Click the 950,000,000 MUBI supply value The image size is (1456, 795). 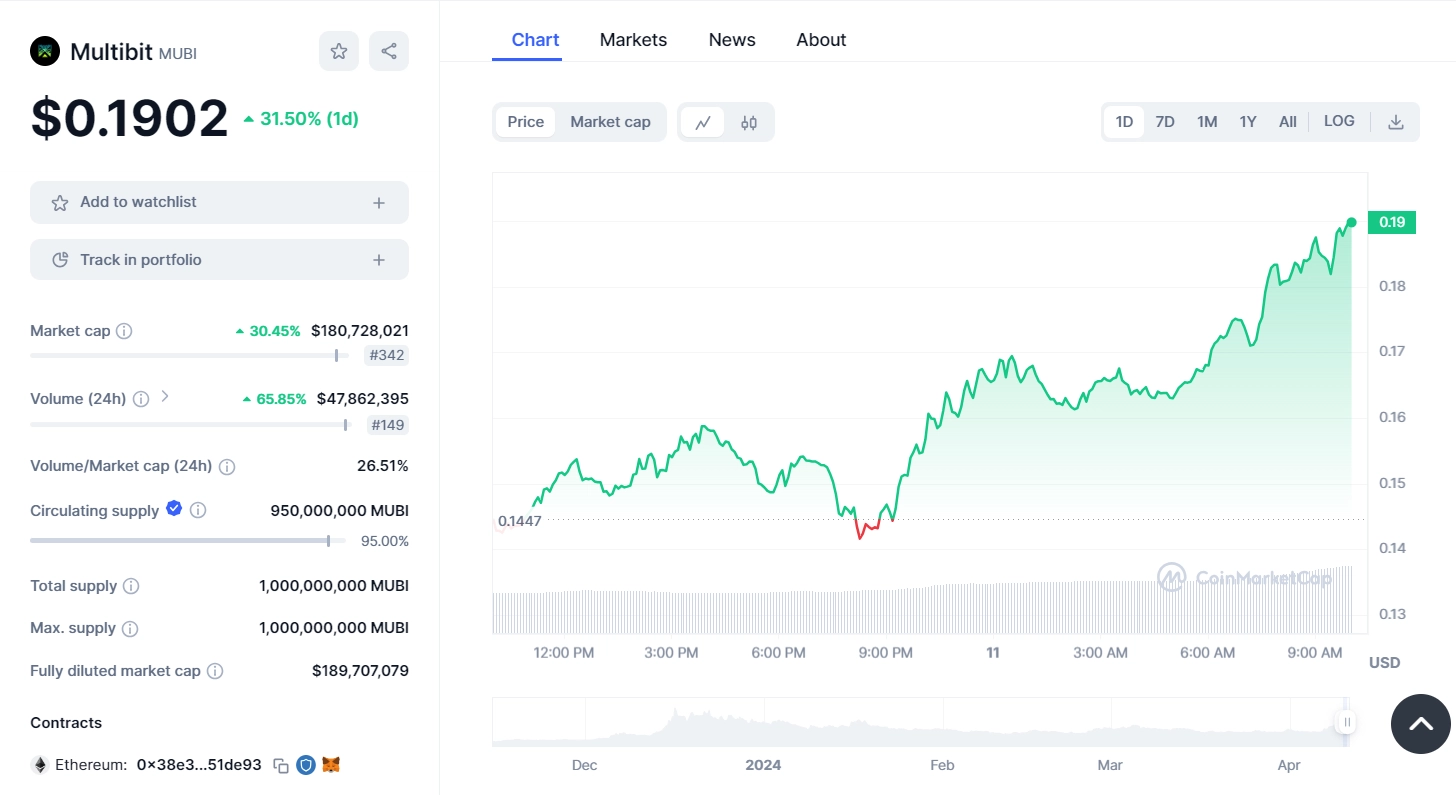(x=340, y=510)
